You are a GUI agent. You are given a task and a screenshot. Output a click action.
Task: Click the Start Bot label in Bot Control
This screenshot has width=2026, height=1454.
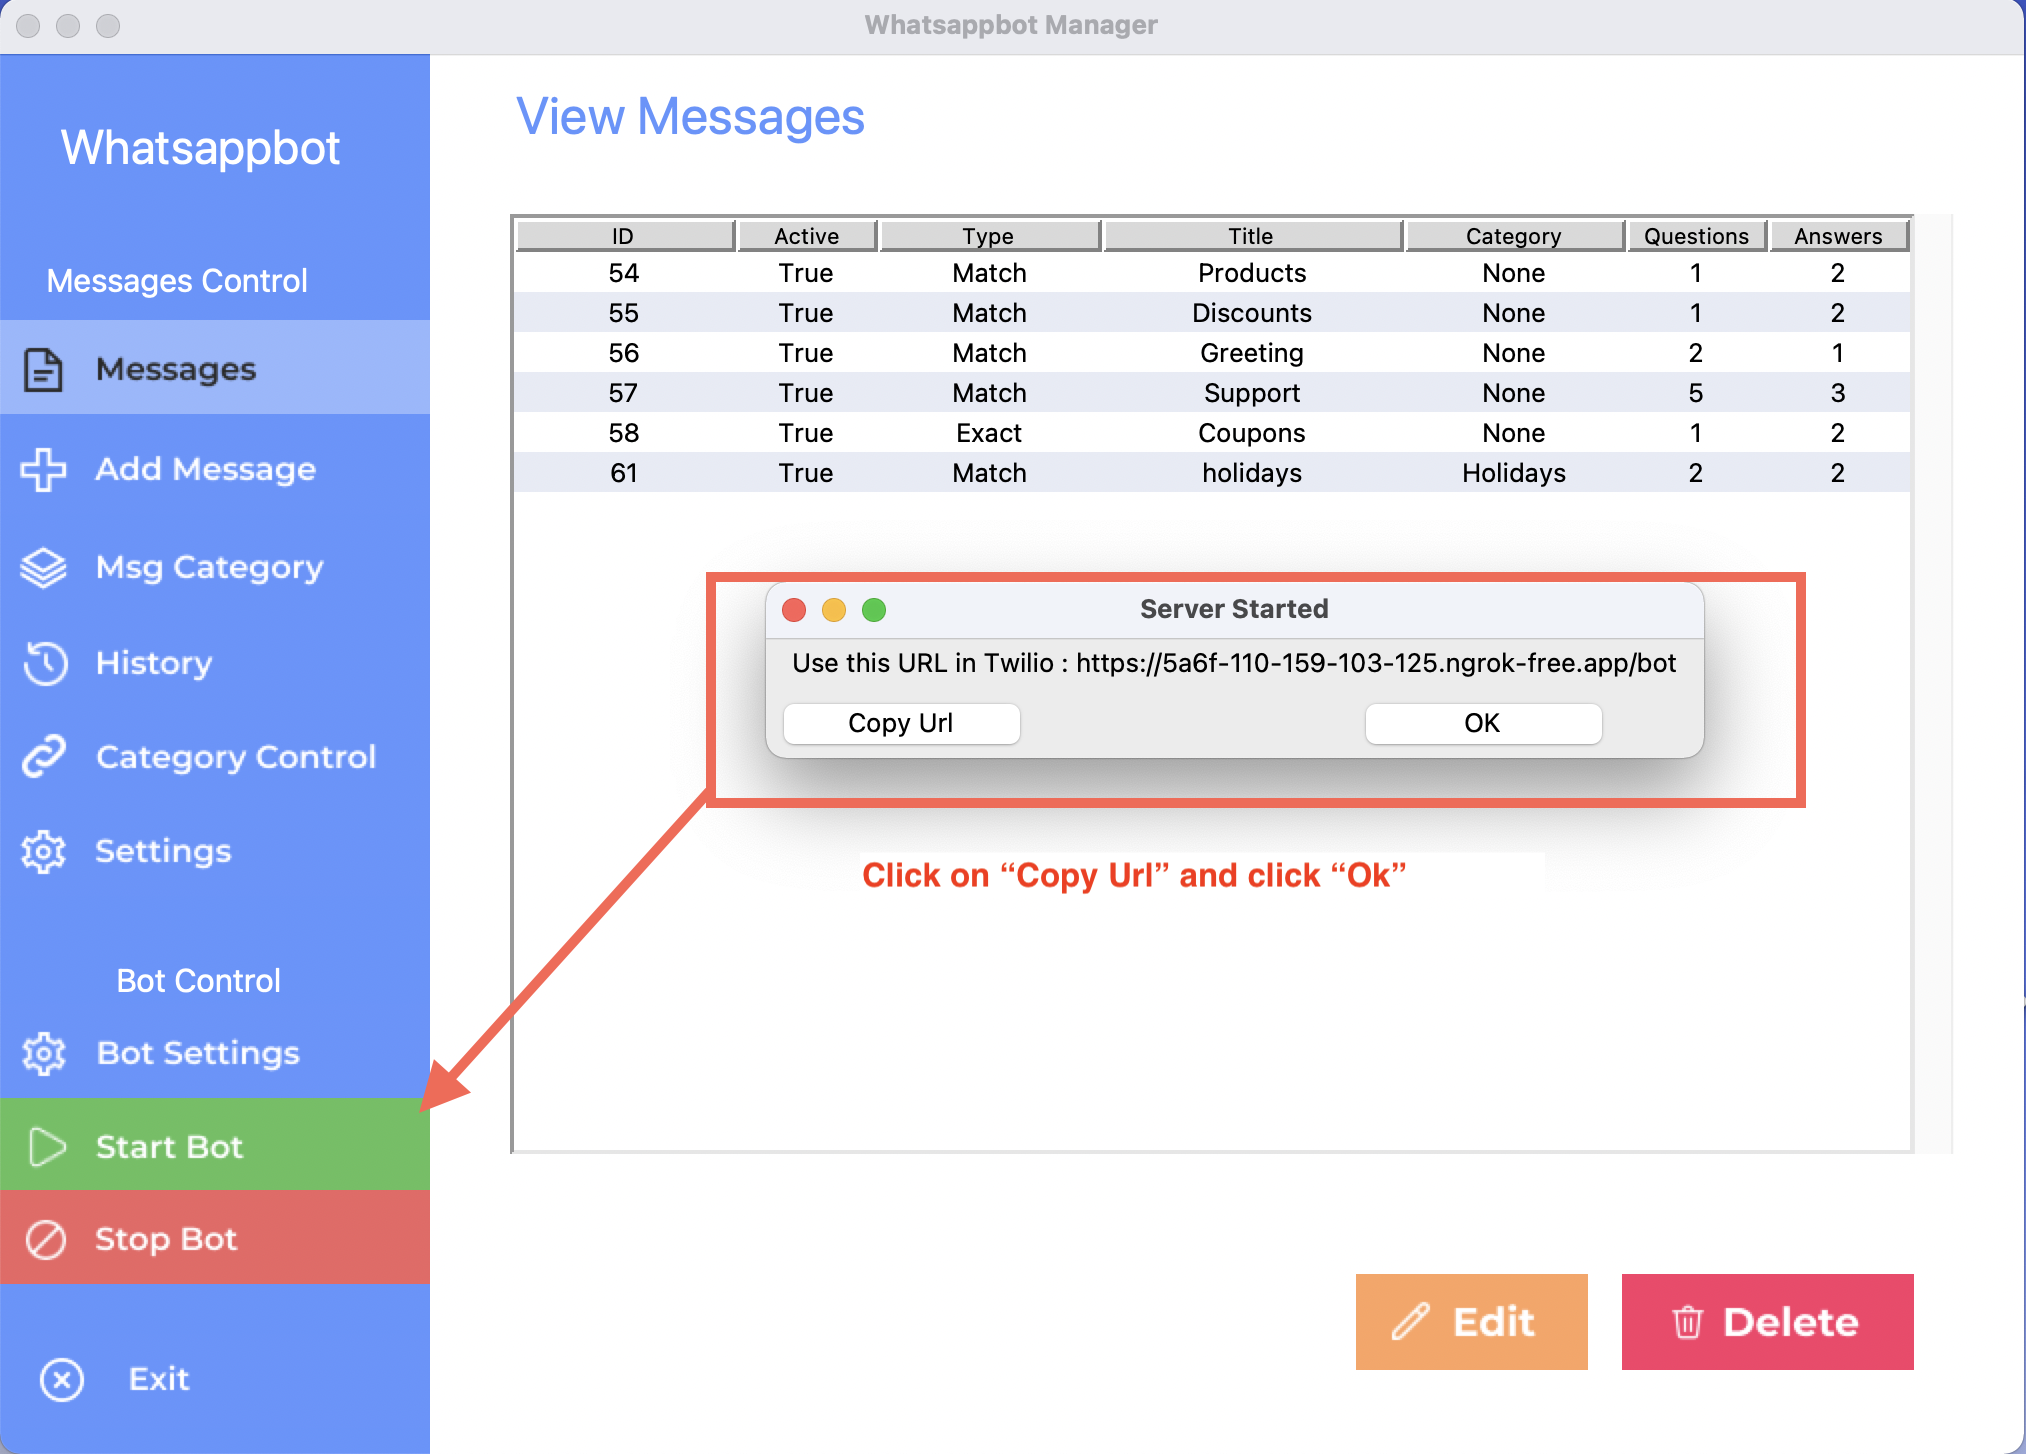click(169, 1147)
